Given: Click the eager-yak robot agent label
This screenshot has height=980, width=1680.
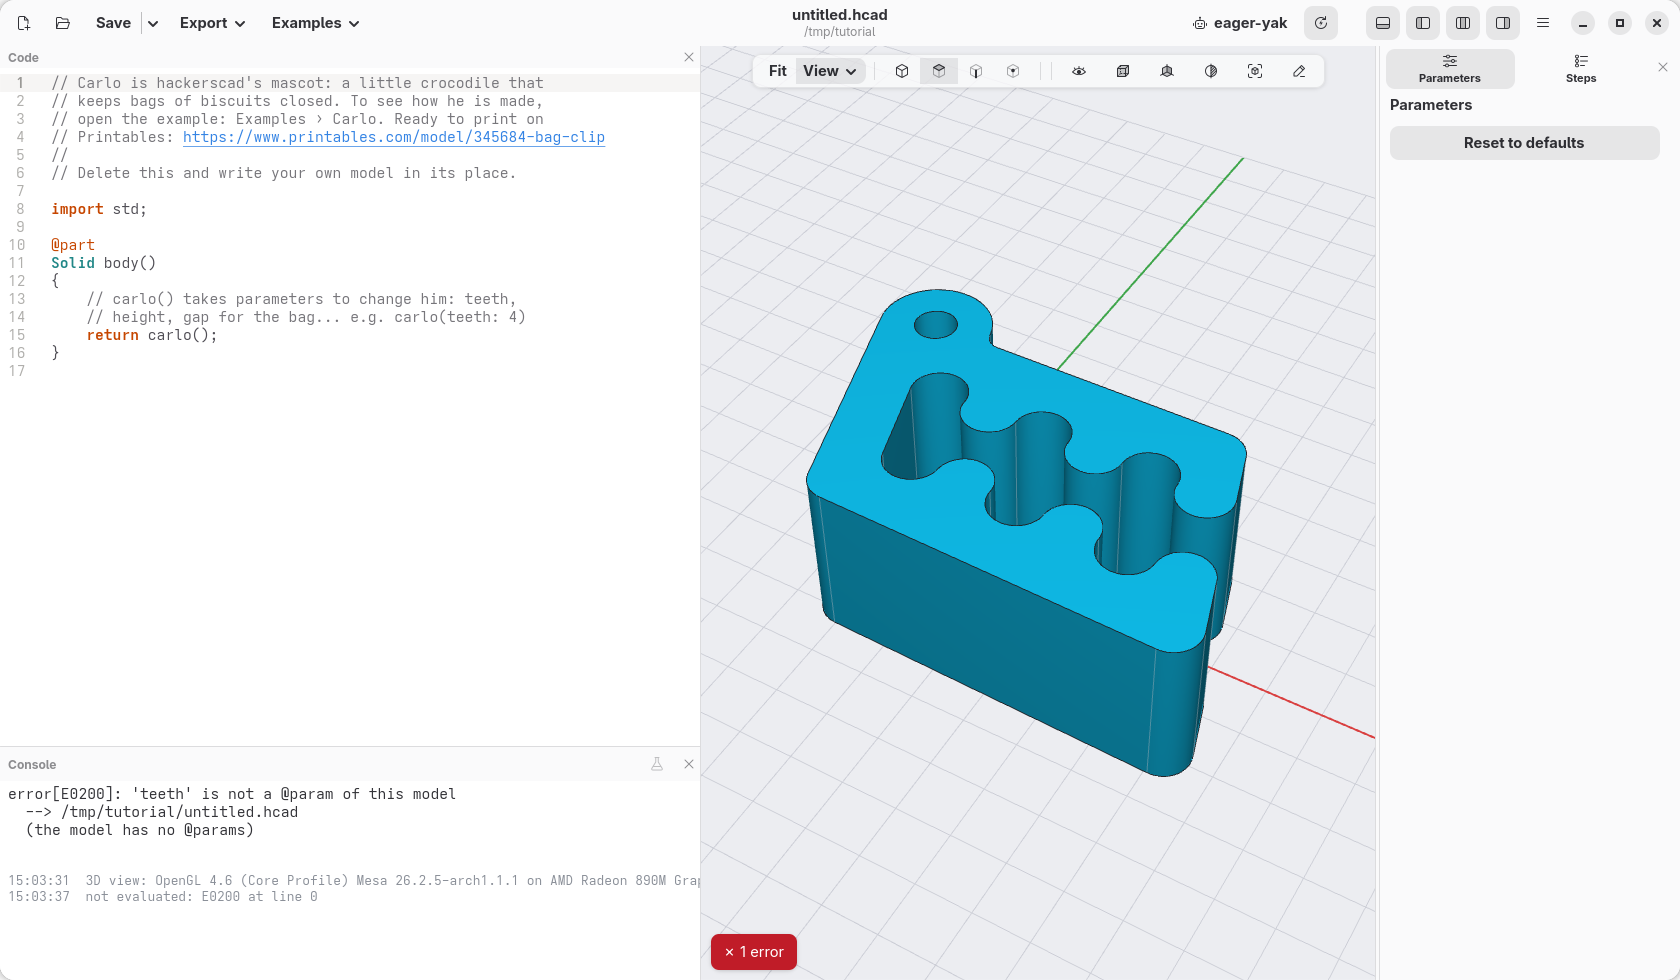Looking at the screenshot, I should coord(1240,23).
